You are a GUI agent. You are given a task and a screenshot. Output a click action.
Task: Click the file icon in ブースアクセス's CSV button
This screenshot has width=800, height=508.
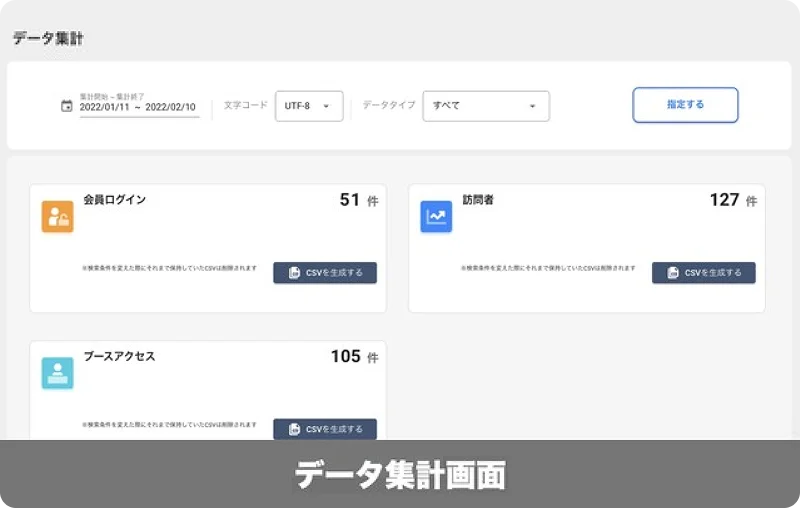[294, 429]
